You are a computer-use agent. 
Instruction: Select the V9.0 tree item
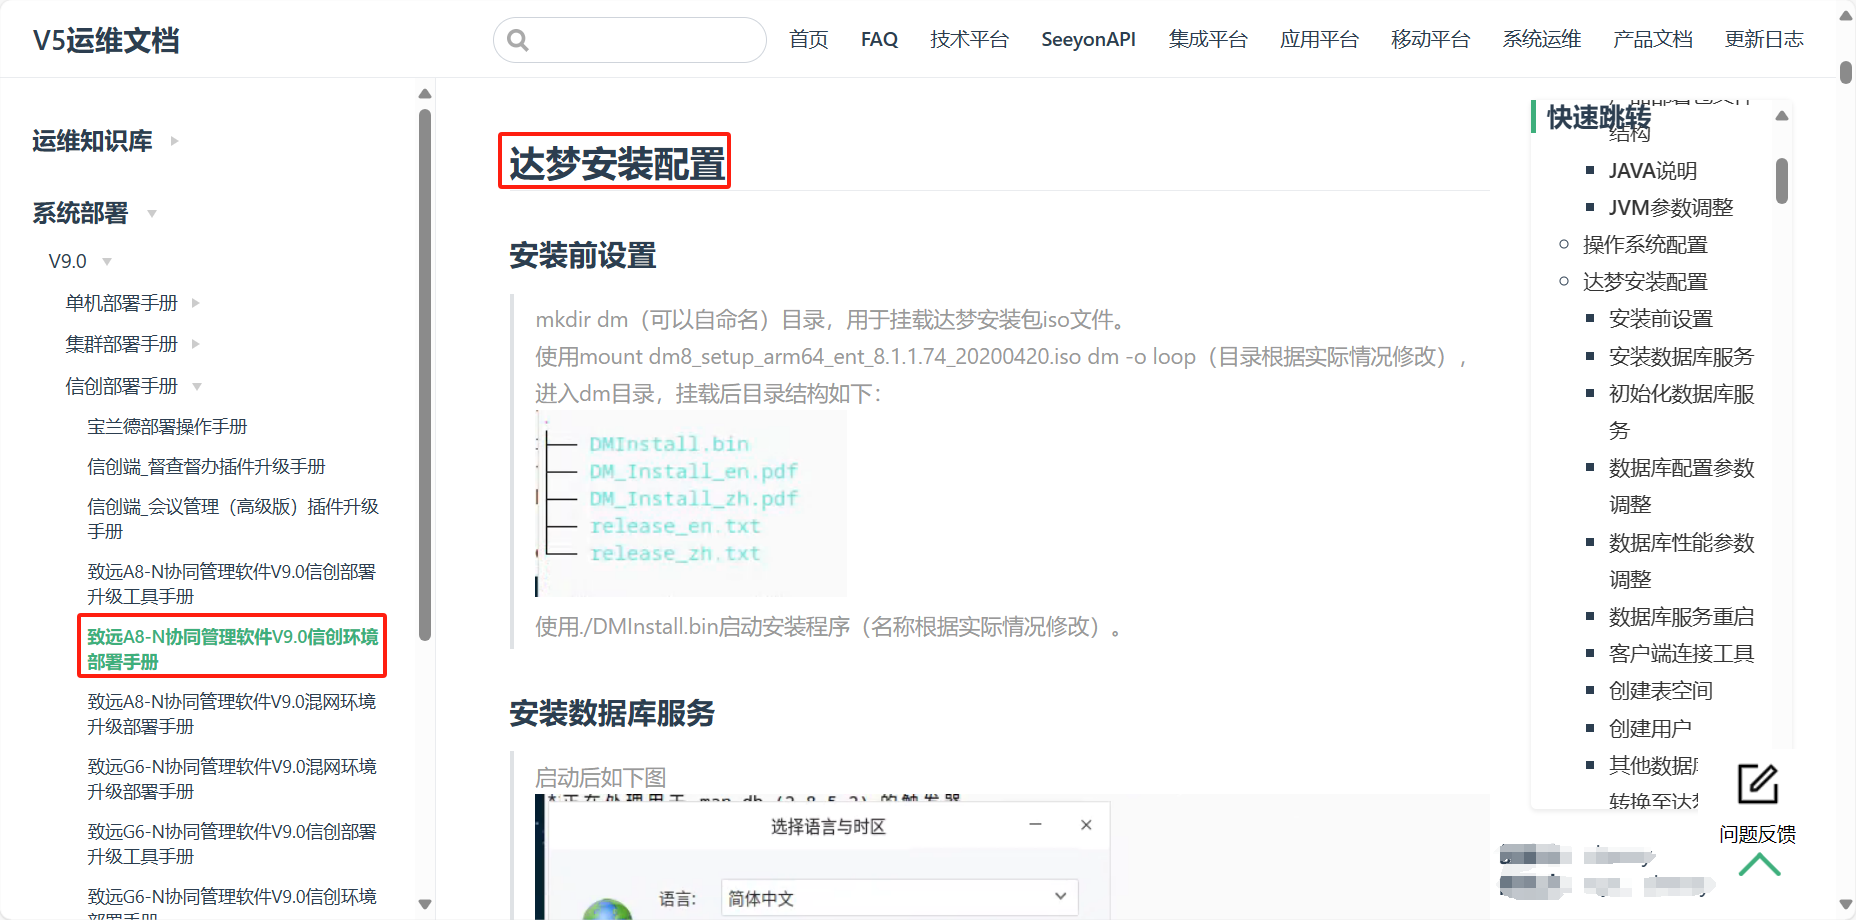[67, 261]
